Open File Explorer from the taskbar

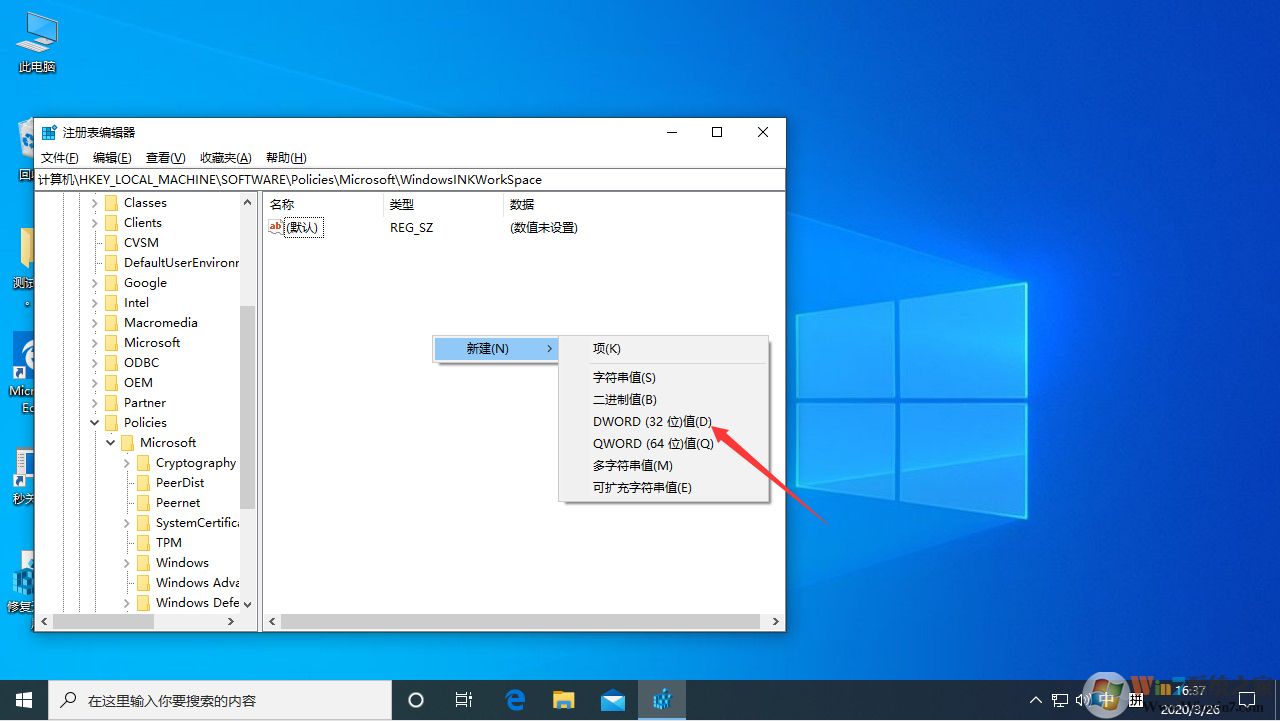pyautogui.click(x=563, y=699)
